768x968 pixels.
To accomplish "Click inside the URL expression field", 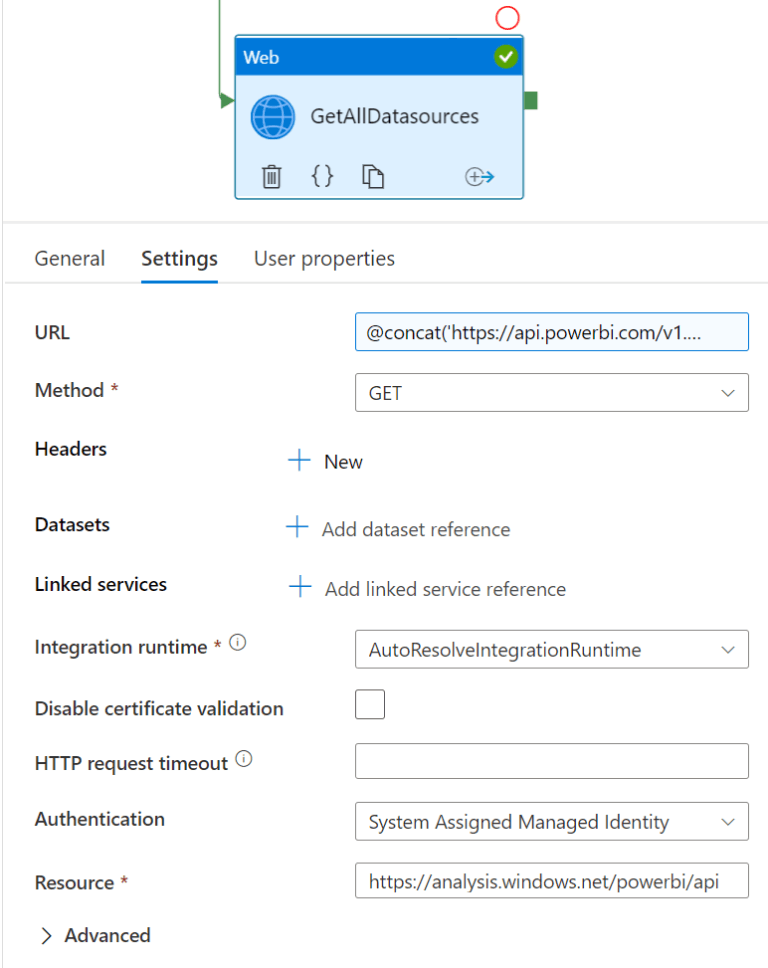I will [x=552, y=331].
